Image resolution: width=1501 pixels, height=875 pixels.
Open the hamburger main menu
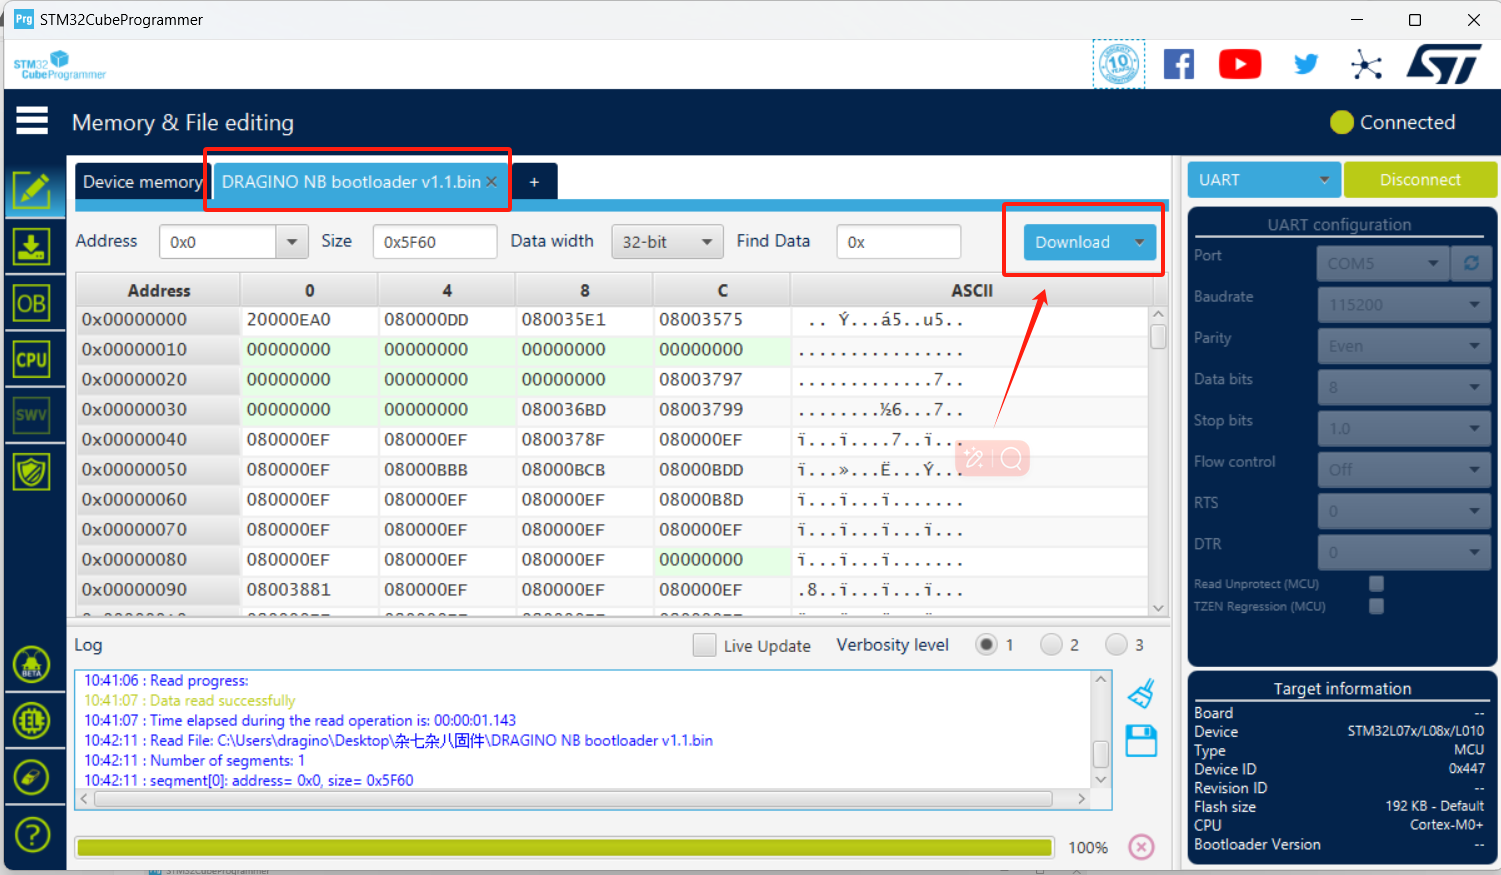[32, 121]
